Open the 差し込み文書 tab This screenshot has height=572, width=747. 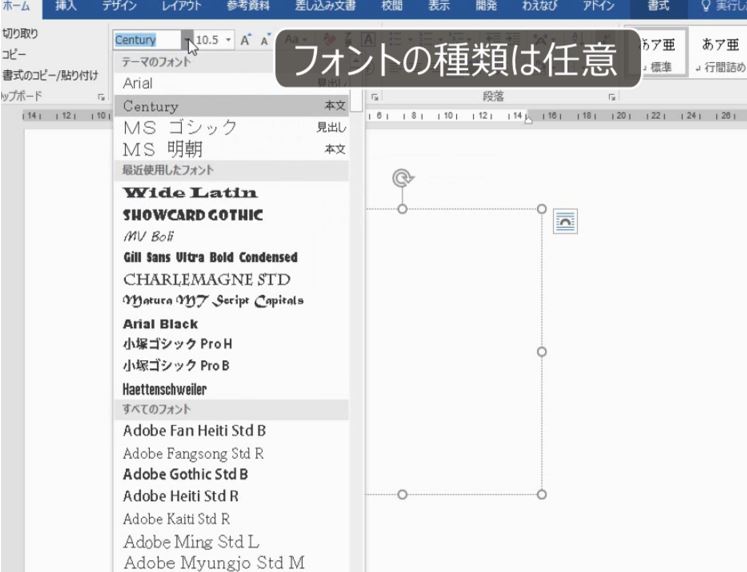325,6
